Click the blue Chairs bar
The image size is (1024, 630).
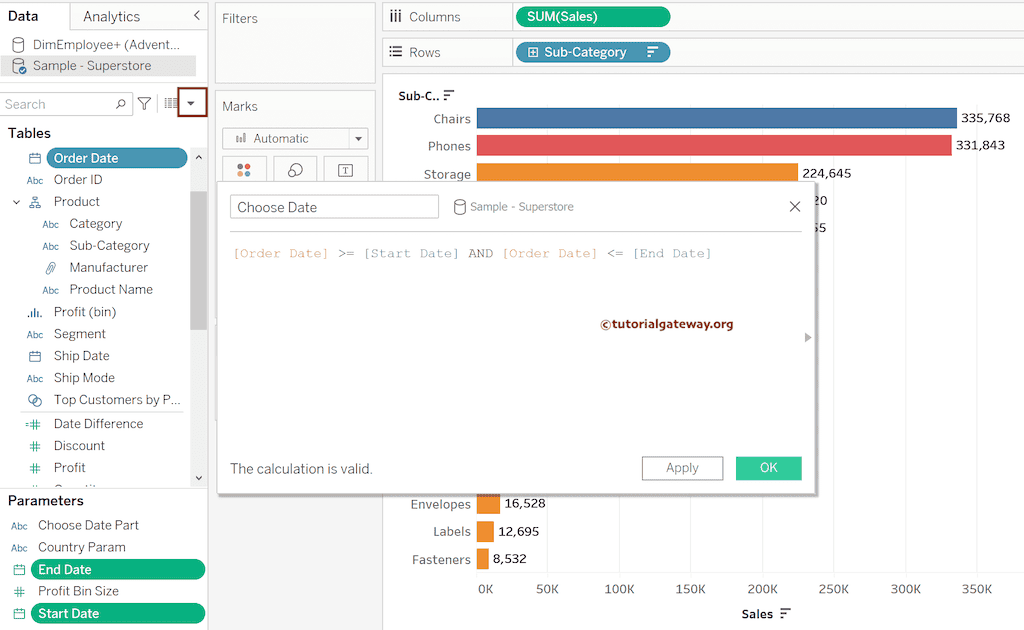(x=716, y=118)
